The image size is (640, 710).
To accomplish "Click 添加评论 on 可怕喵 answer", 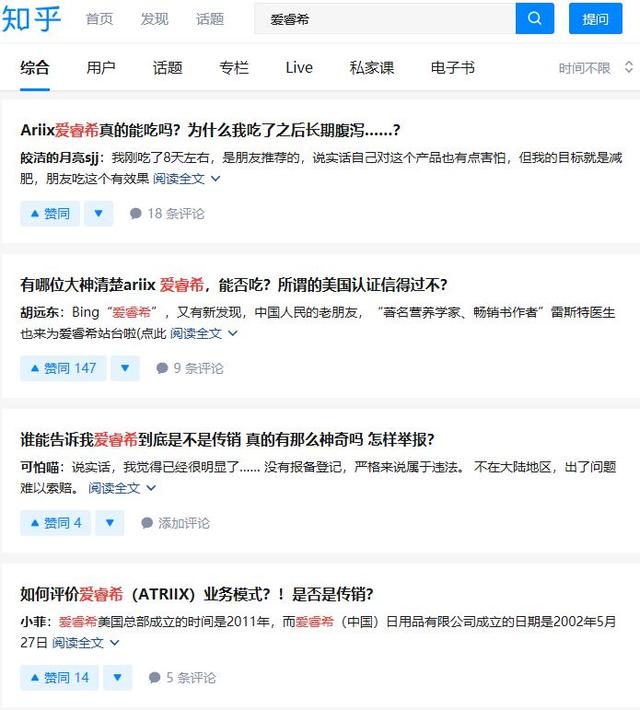I will (x=176, y=523).
